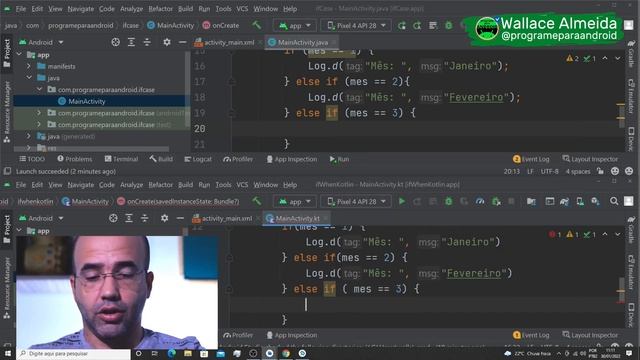
Task: Click Apply Changes and Restart Activity in upper toolbar
Action: (402, 26)
